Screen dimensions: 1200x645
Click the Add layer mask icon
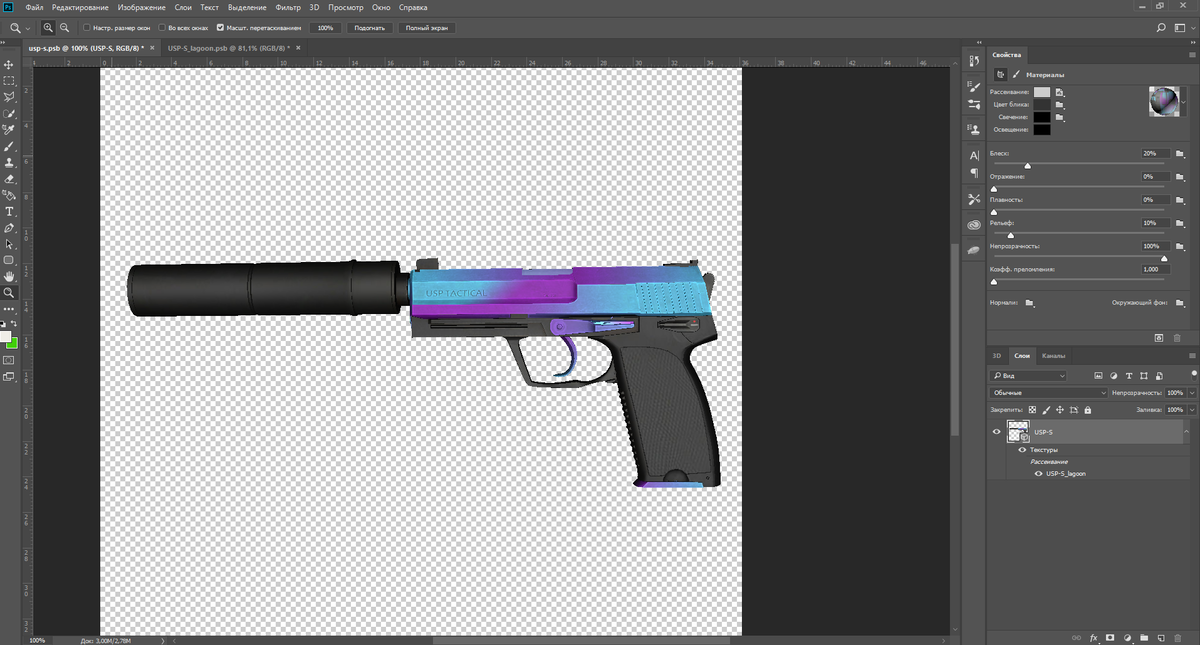(x=1110, y=636)
